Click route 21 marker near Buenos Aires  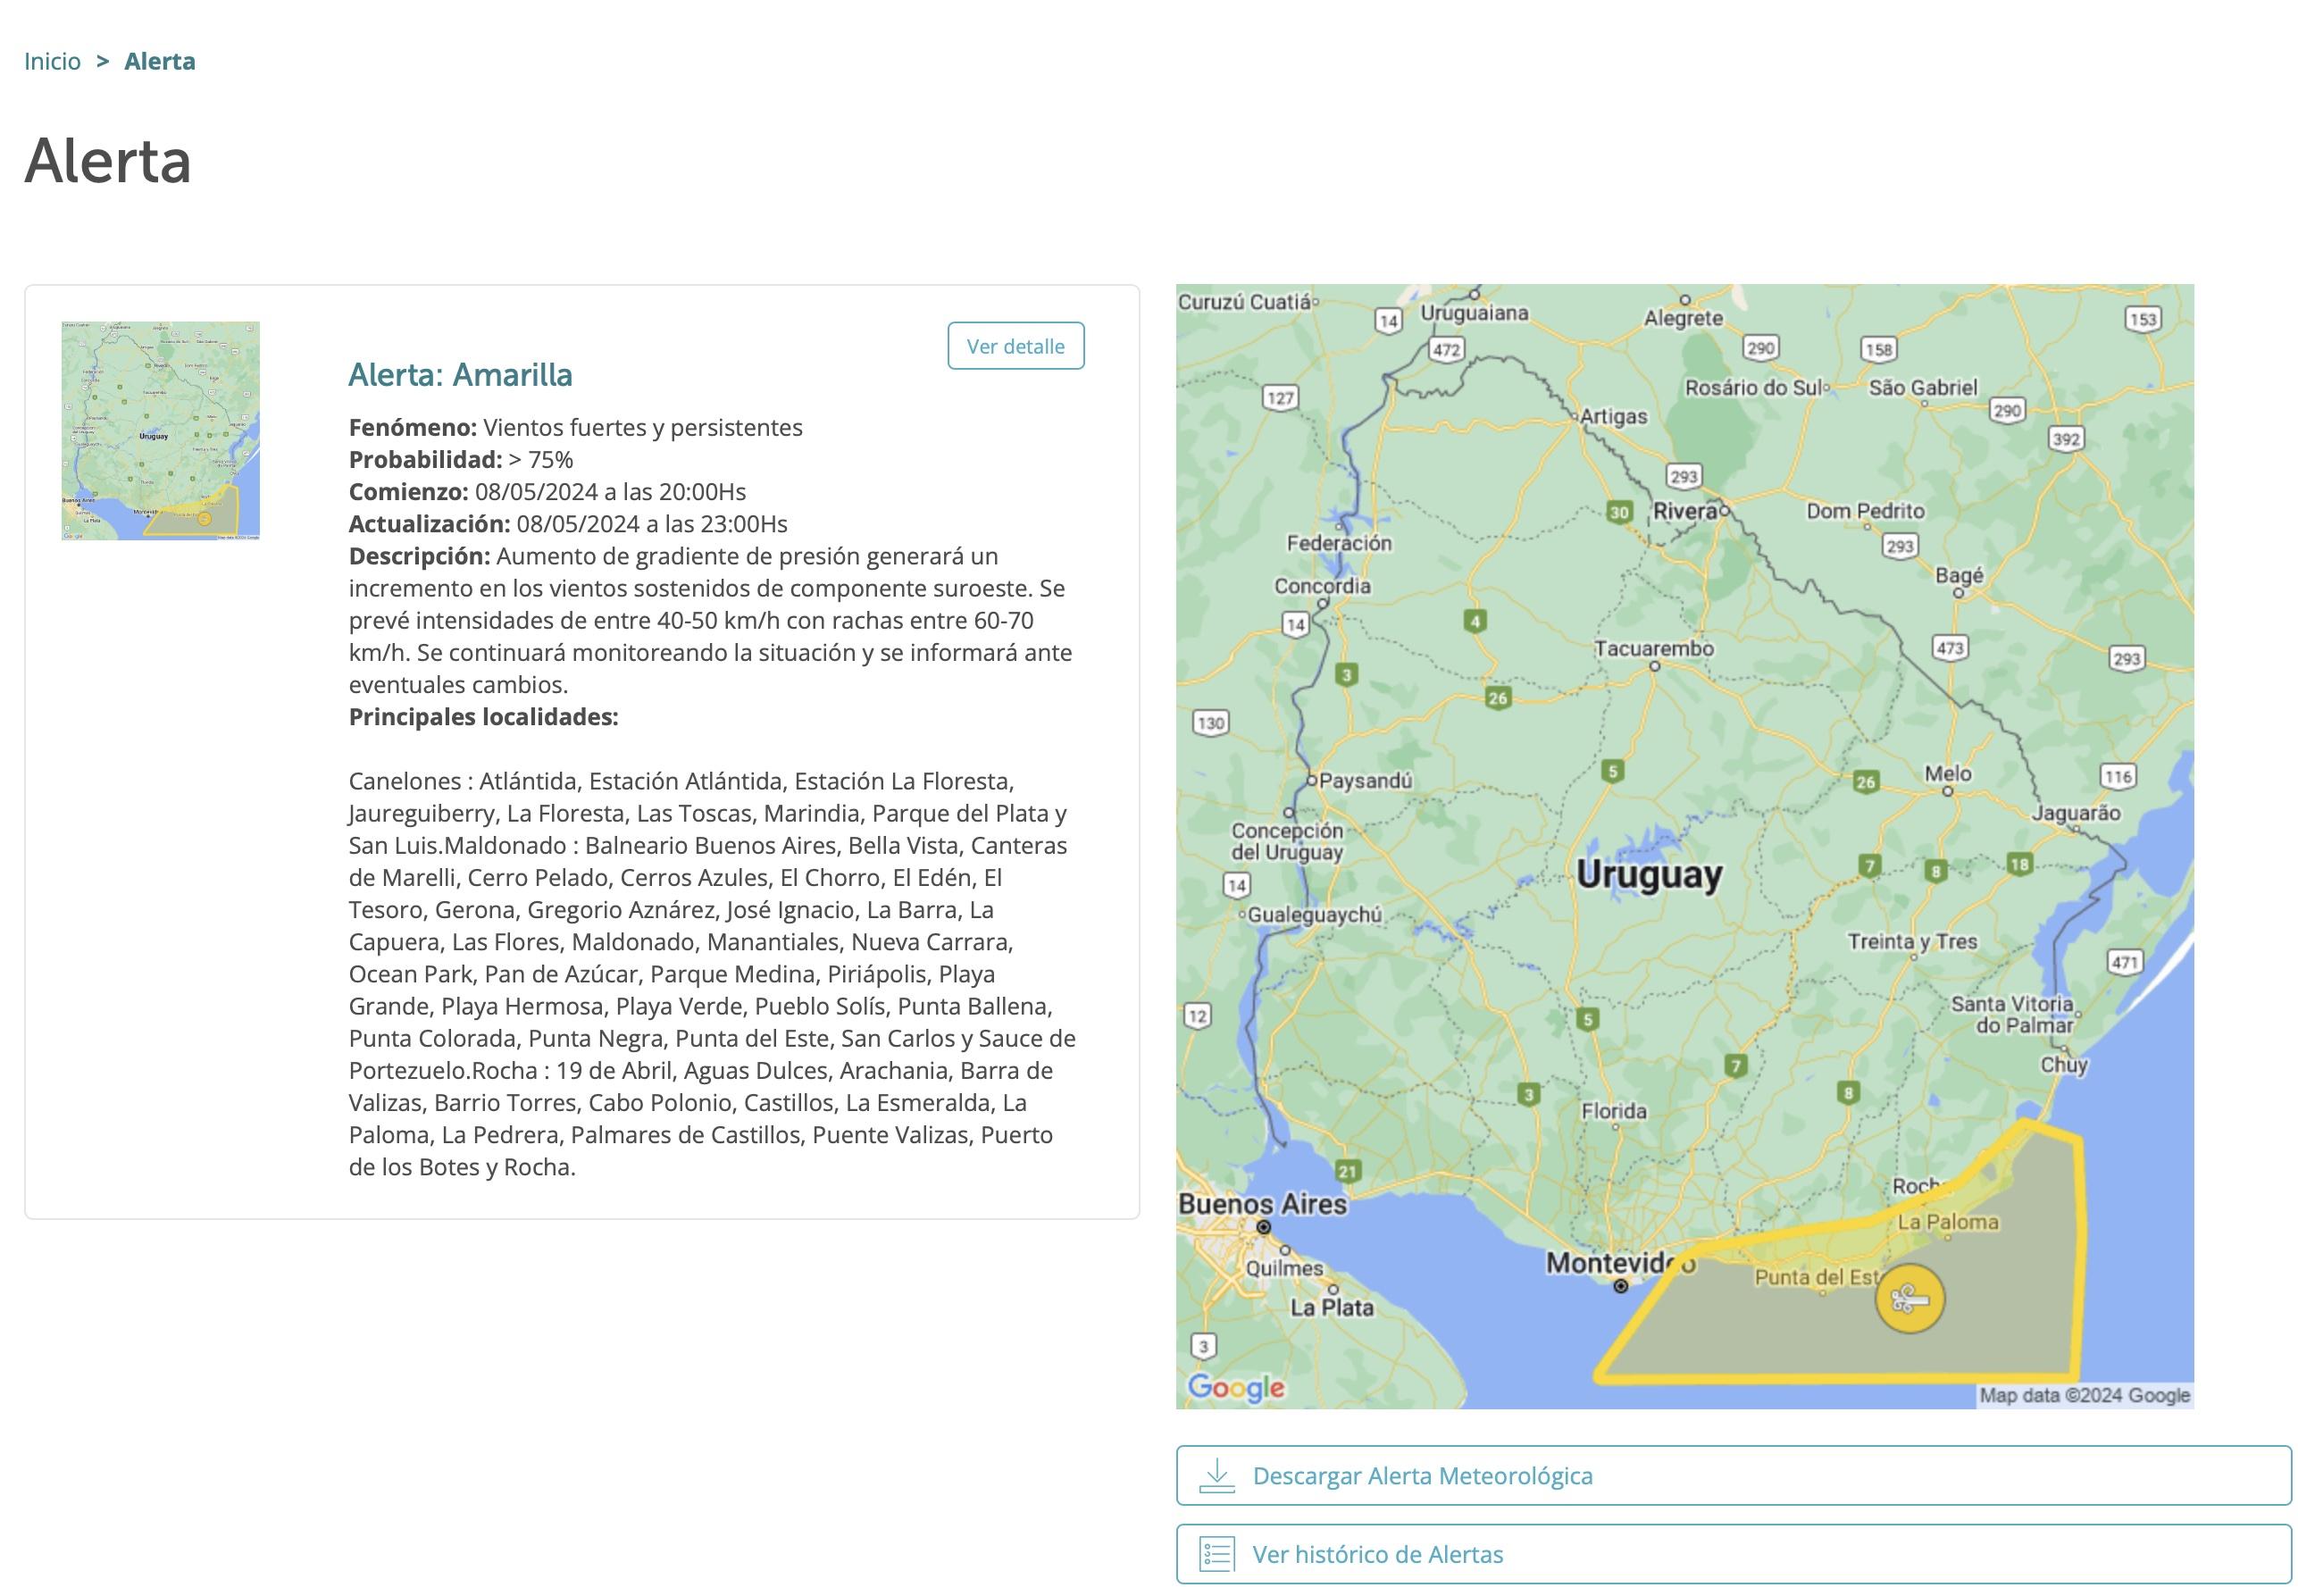point(1348,1171)
